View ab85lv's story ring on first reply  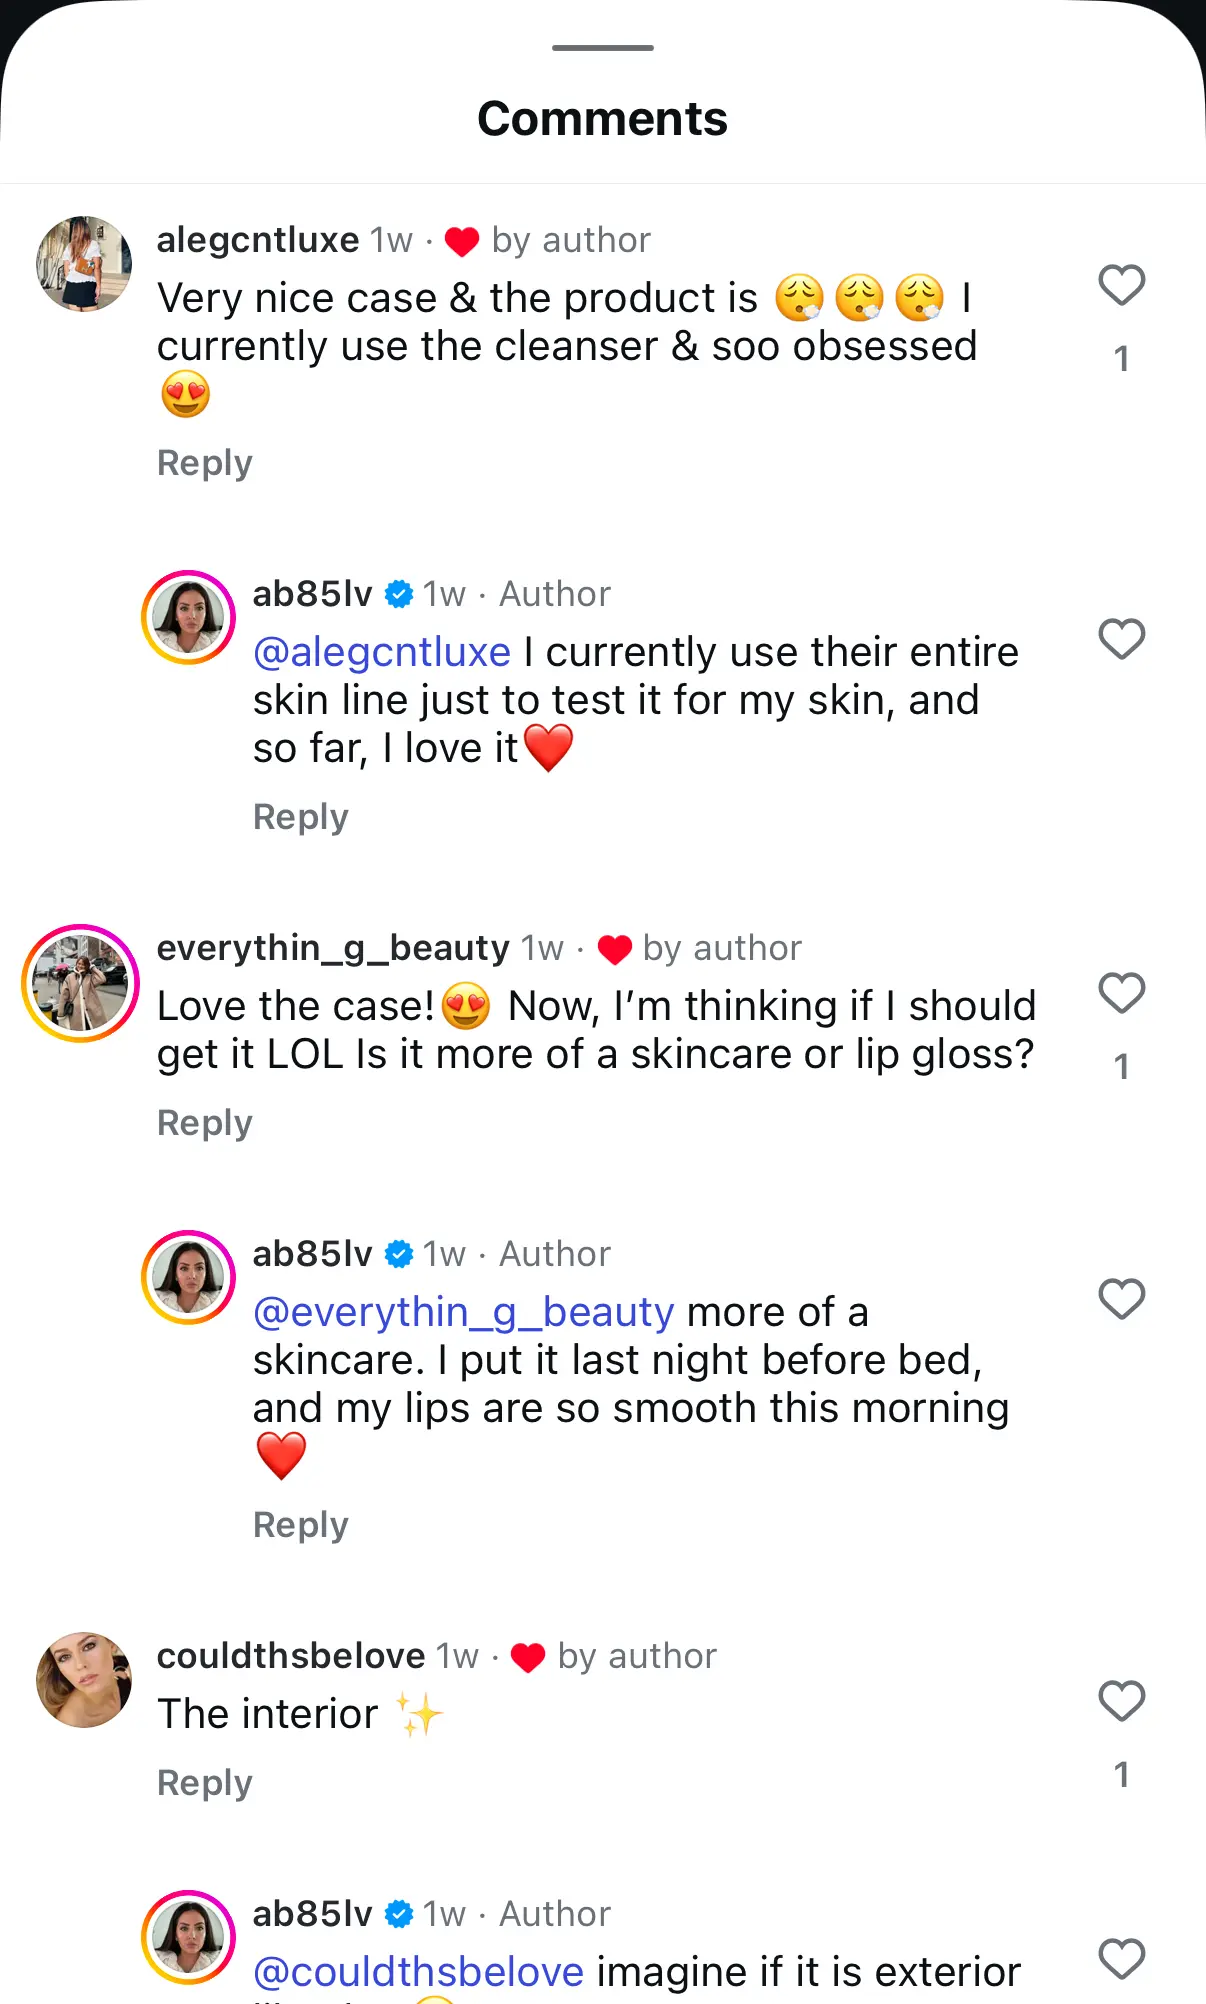click(x=188, y=617)
